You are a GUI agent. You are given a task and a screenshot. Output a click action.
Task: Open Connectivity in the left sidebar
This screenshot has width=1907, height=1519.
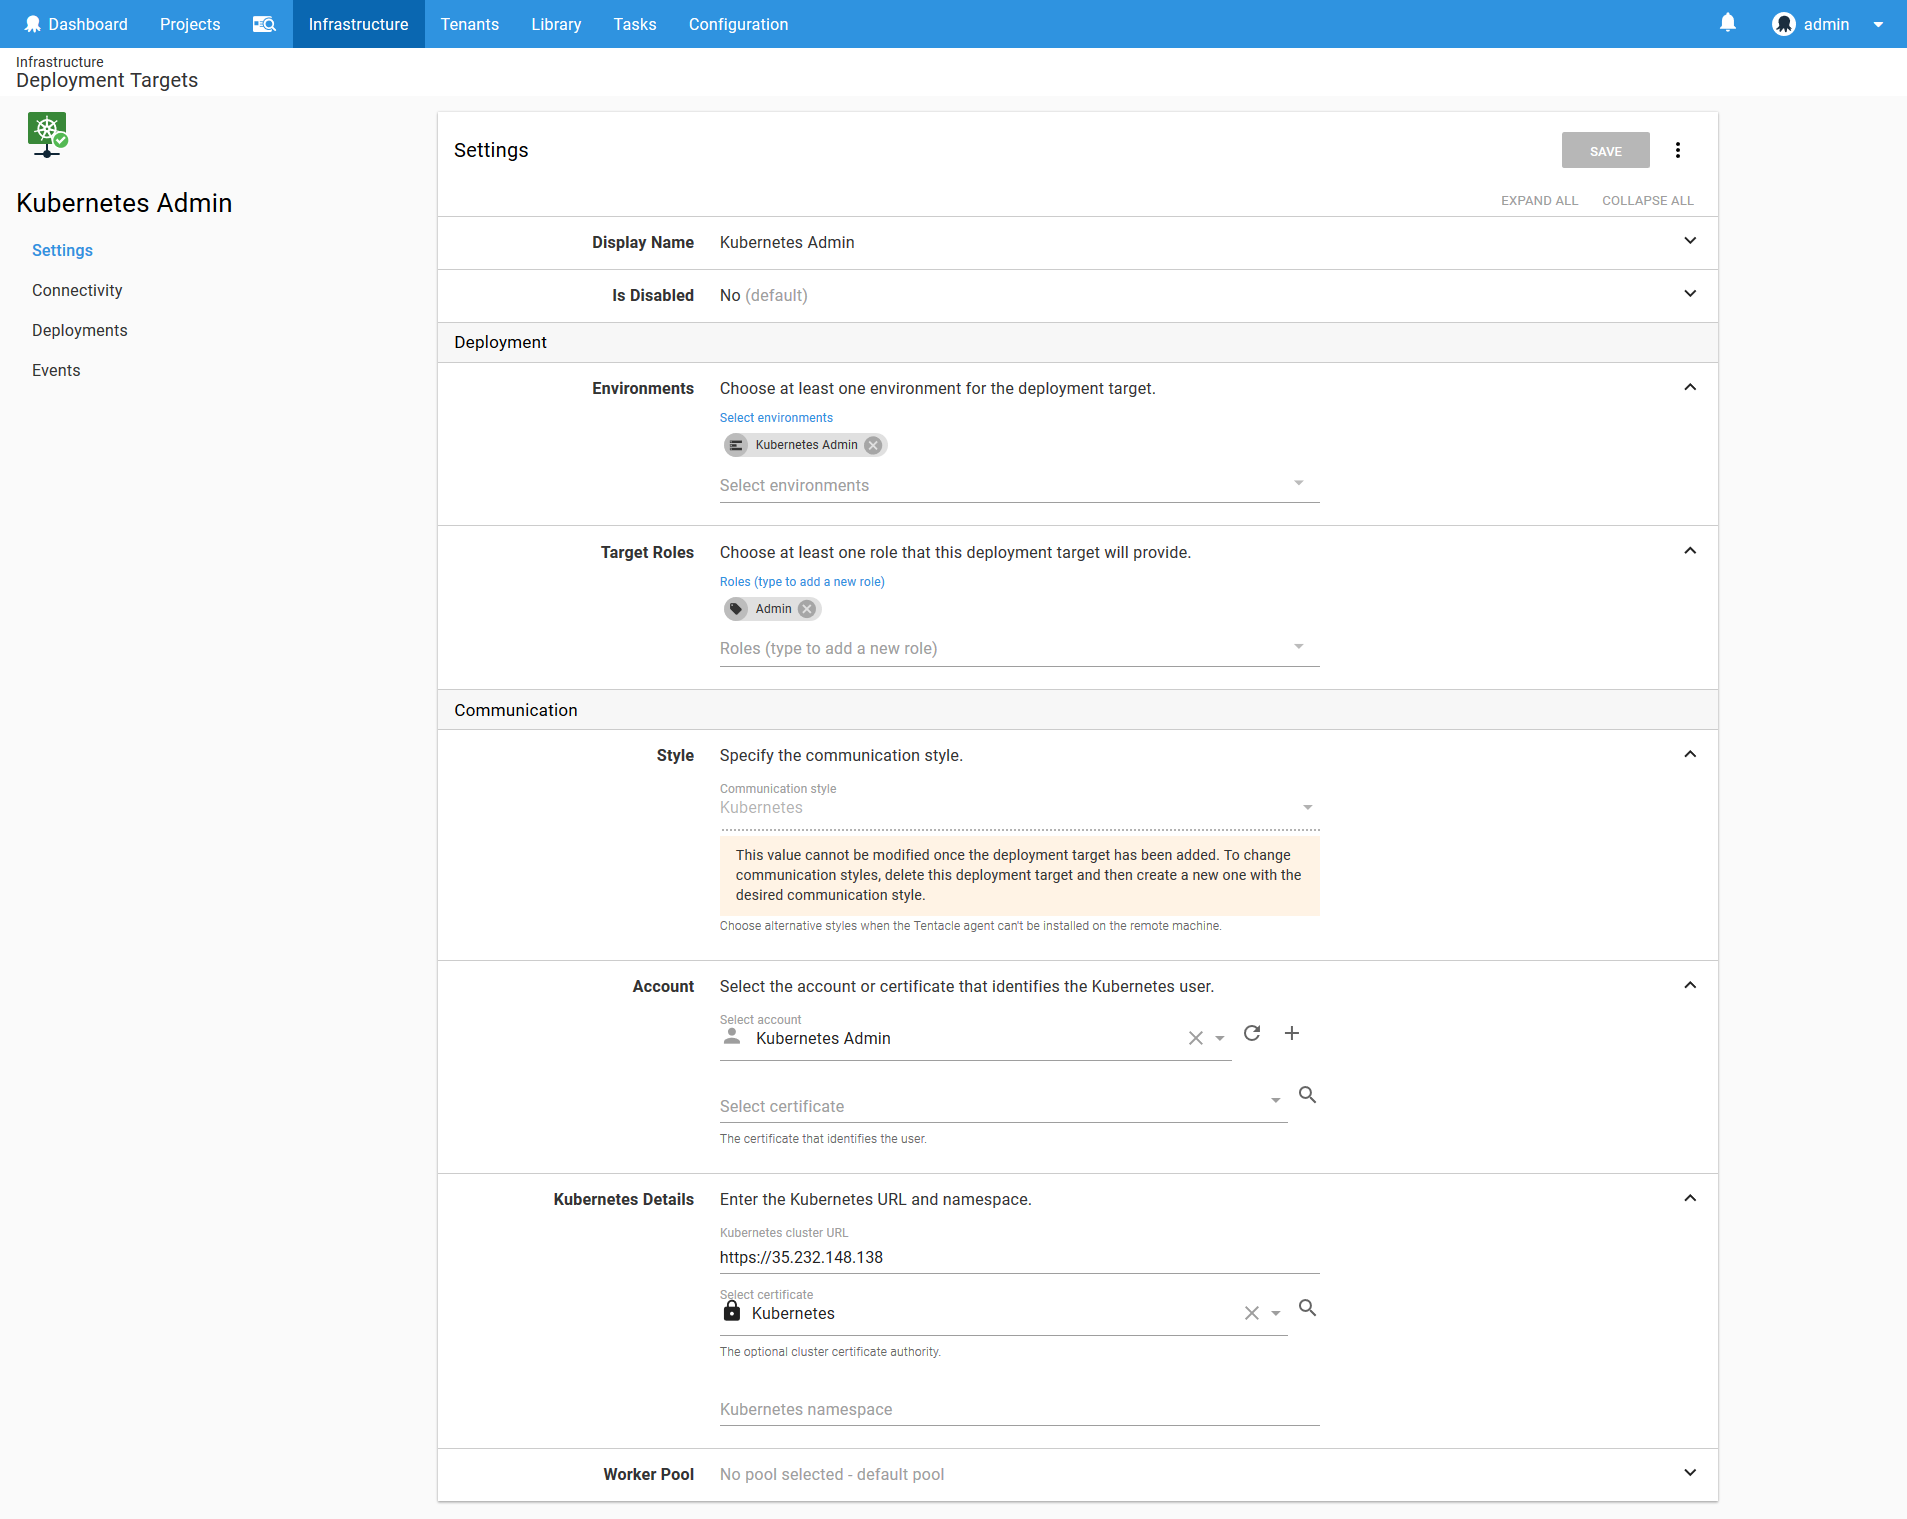tap(77, 290)
